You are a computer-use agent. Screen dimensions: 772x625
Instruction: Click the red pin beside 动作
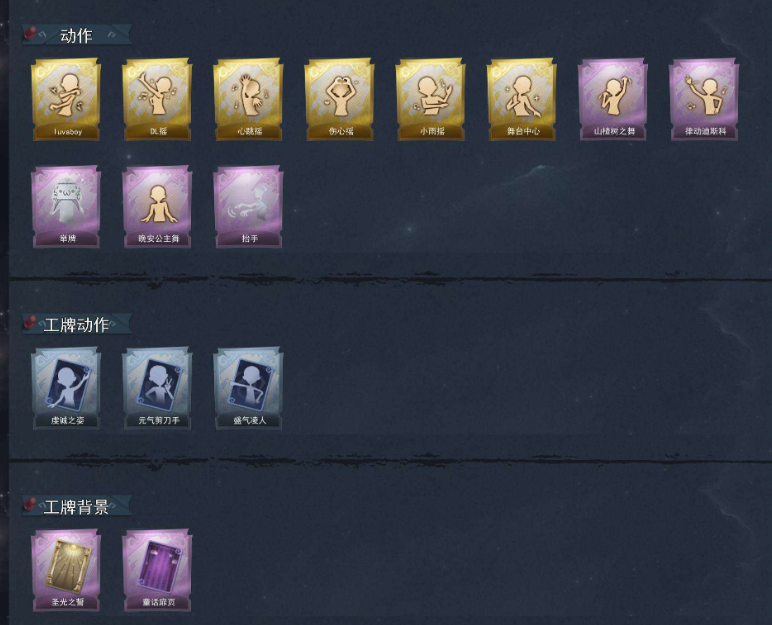coord(31,34)
